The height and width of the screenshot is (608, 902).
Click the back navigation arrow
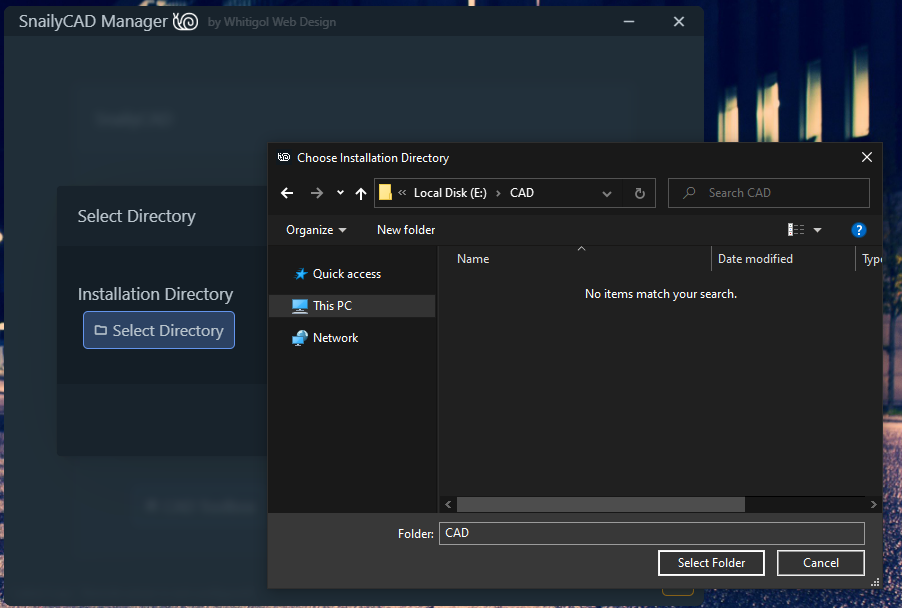tap(287, 192)
